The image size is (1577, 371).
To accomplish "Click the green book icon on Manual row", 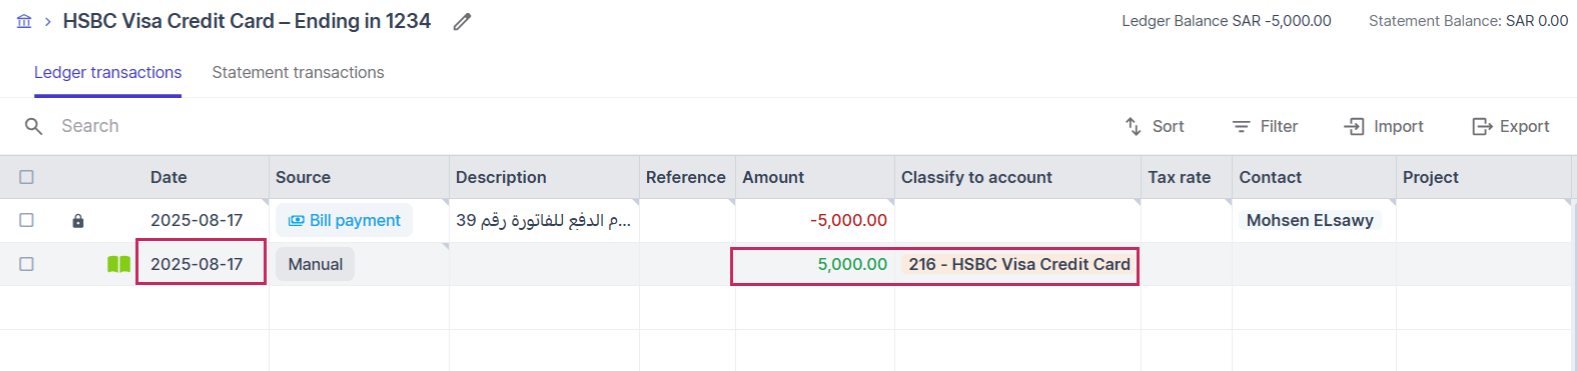I will (119, 264).
